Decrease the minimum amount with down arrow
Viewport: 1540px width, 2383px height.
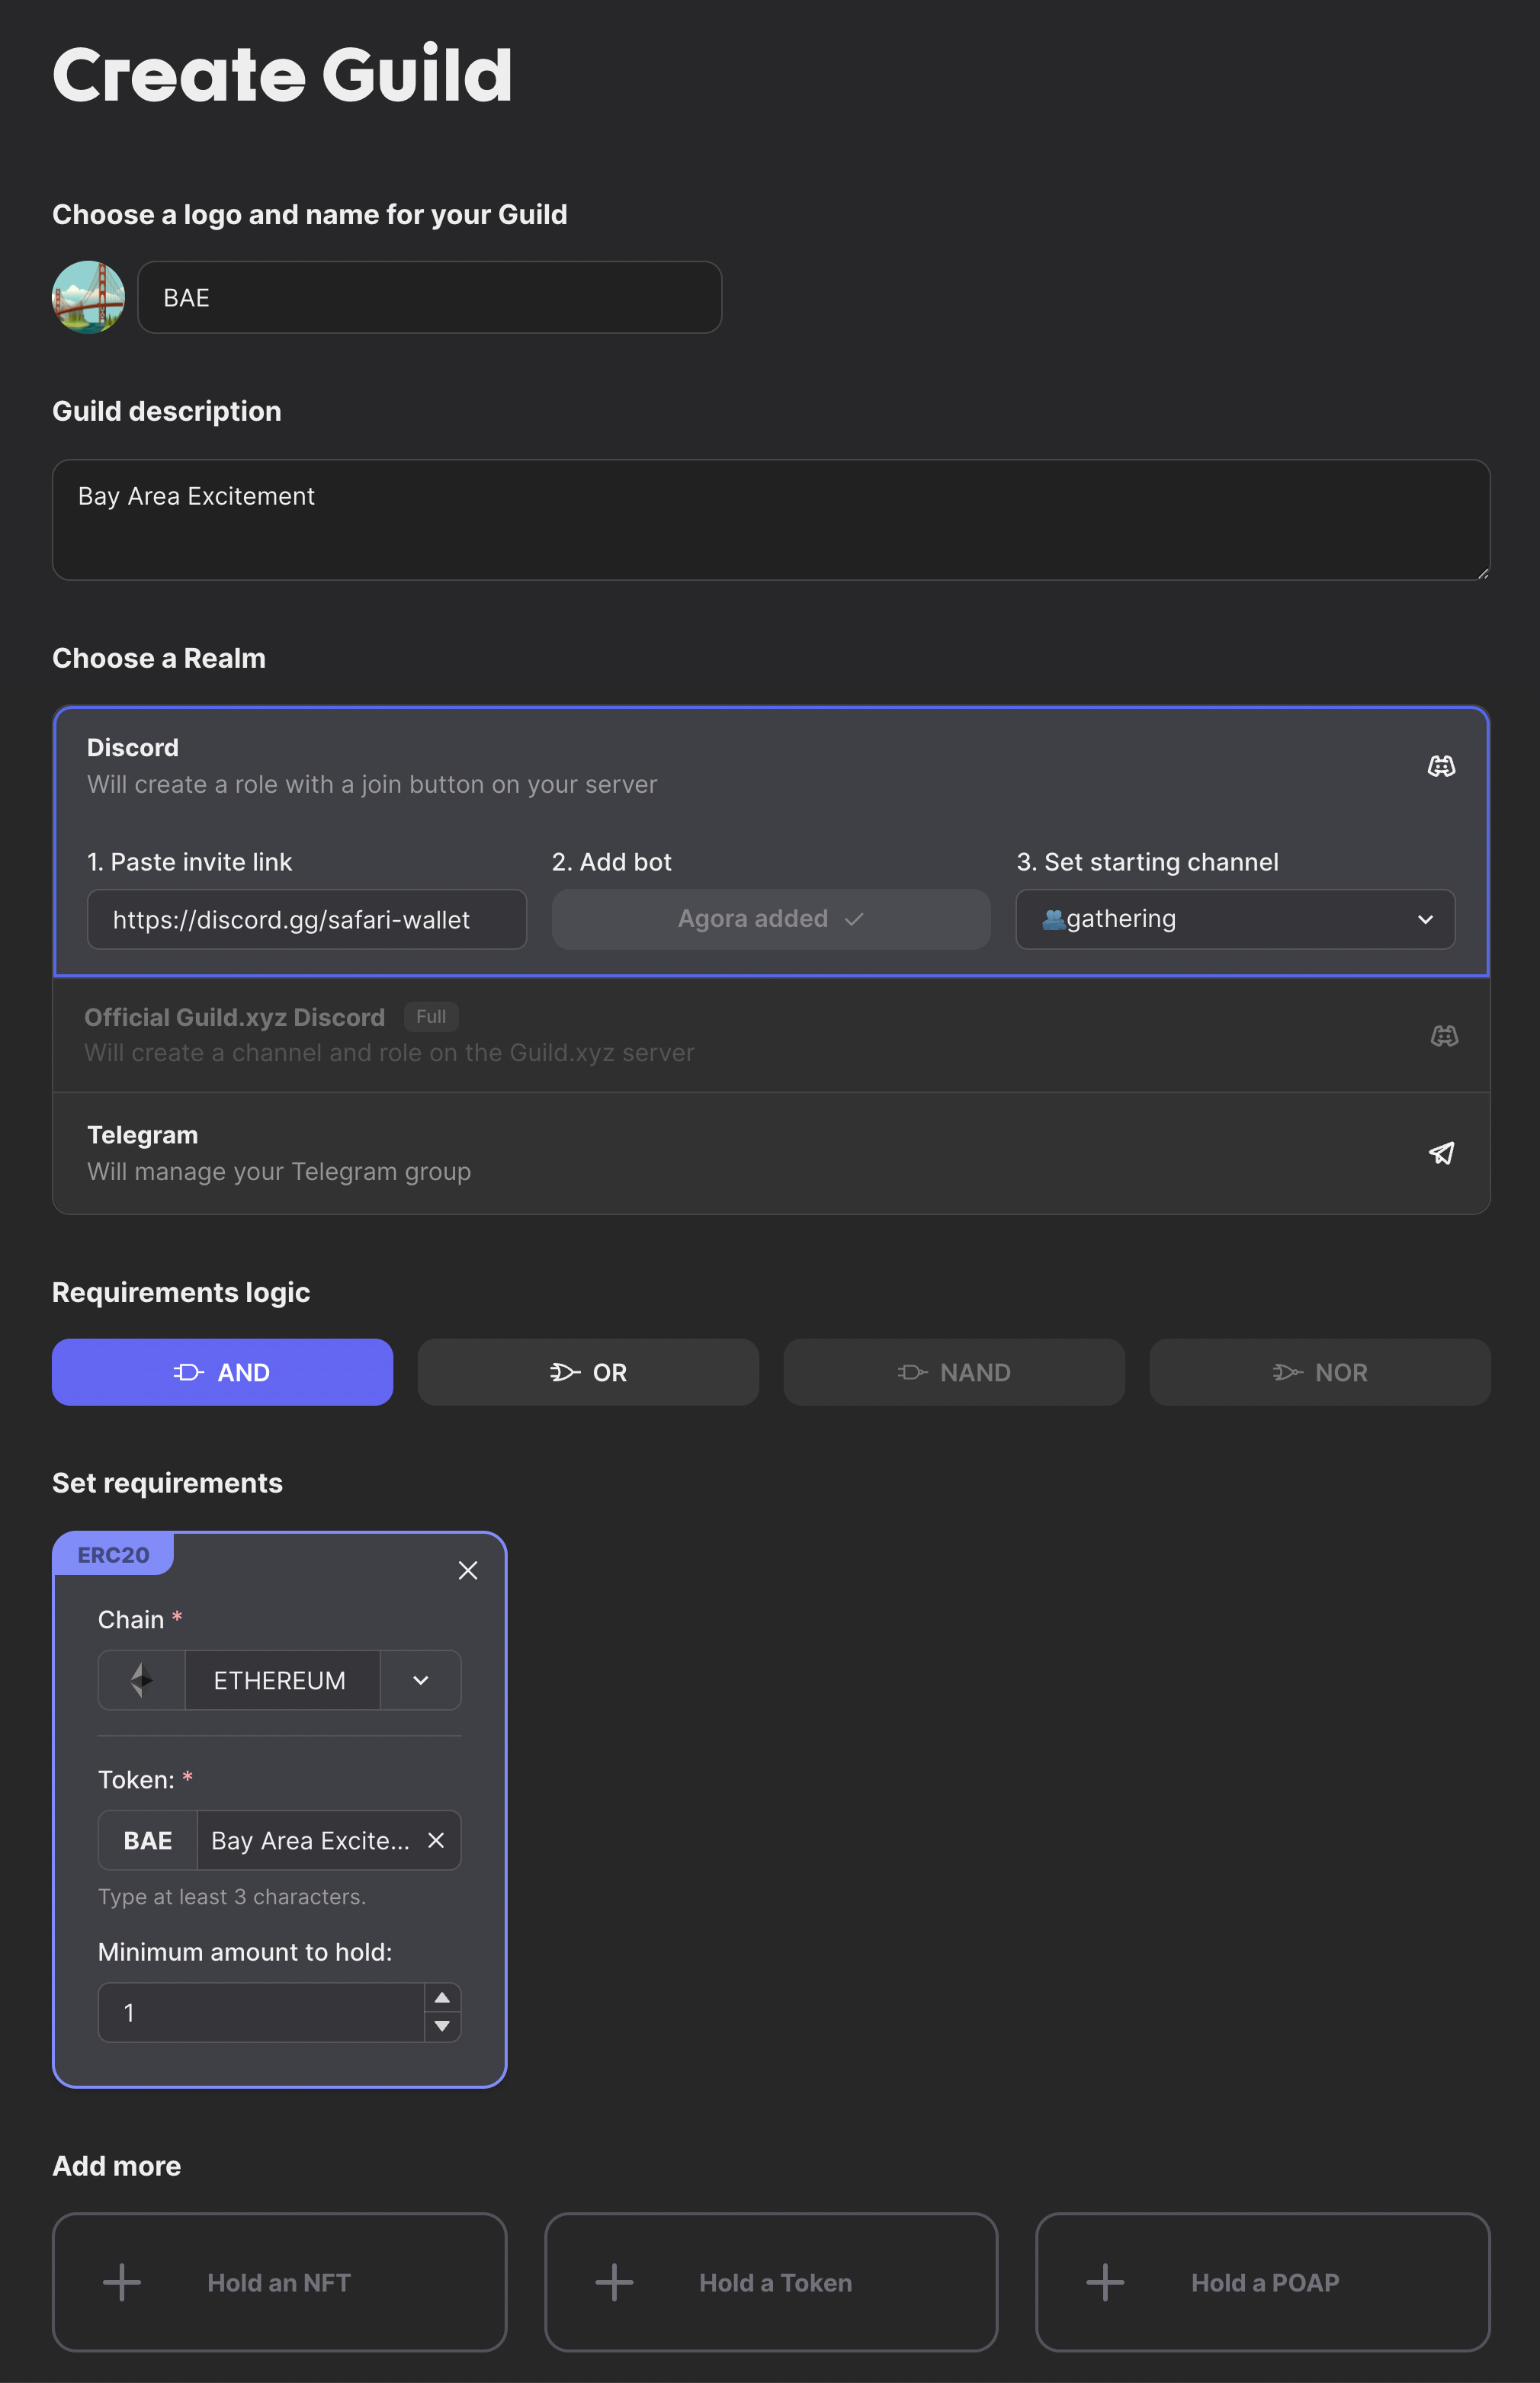coord(442,2026)
